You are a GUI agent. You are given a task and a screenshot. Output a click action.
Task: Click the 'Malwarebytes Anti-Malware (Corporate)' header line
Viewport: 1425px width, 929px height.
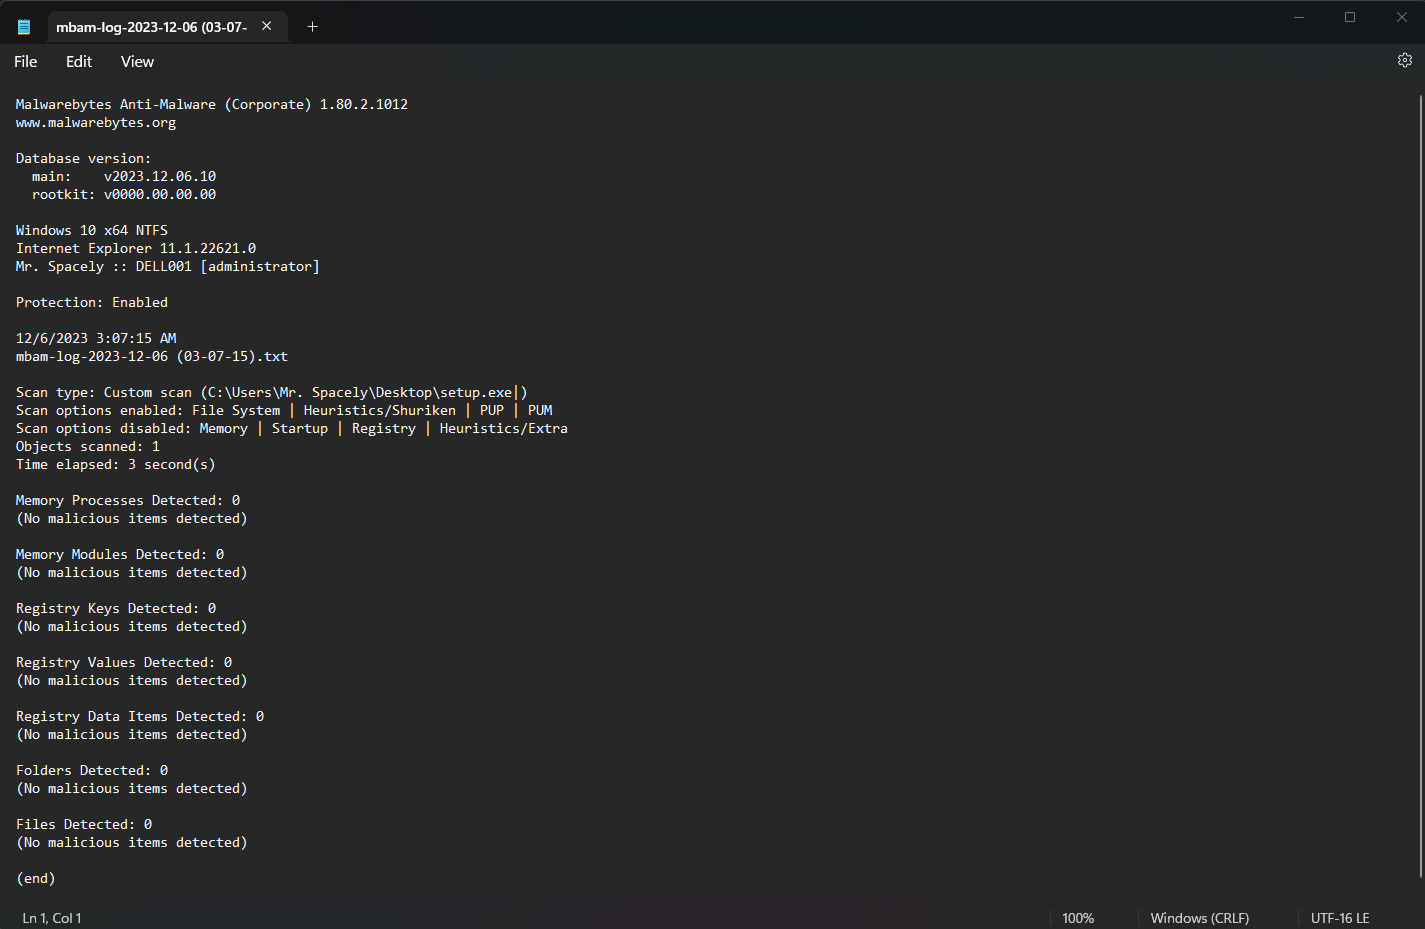pos(212,105)
